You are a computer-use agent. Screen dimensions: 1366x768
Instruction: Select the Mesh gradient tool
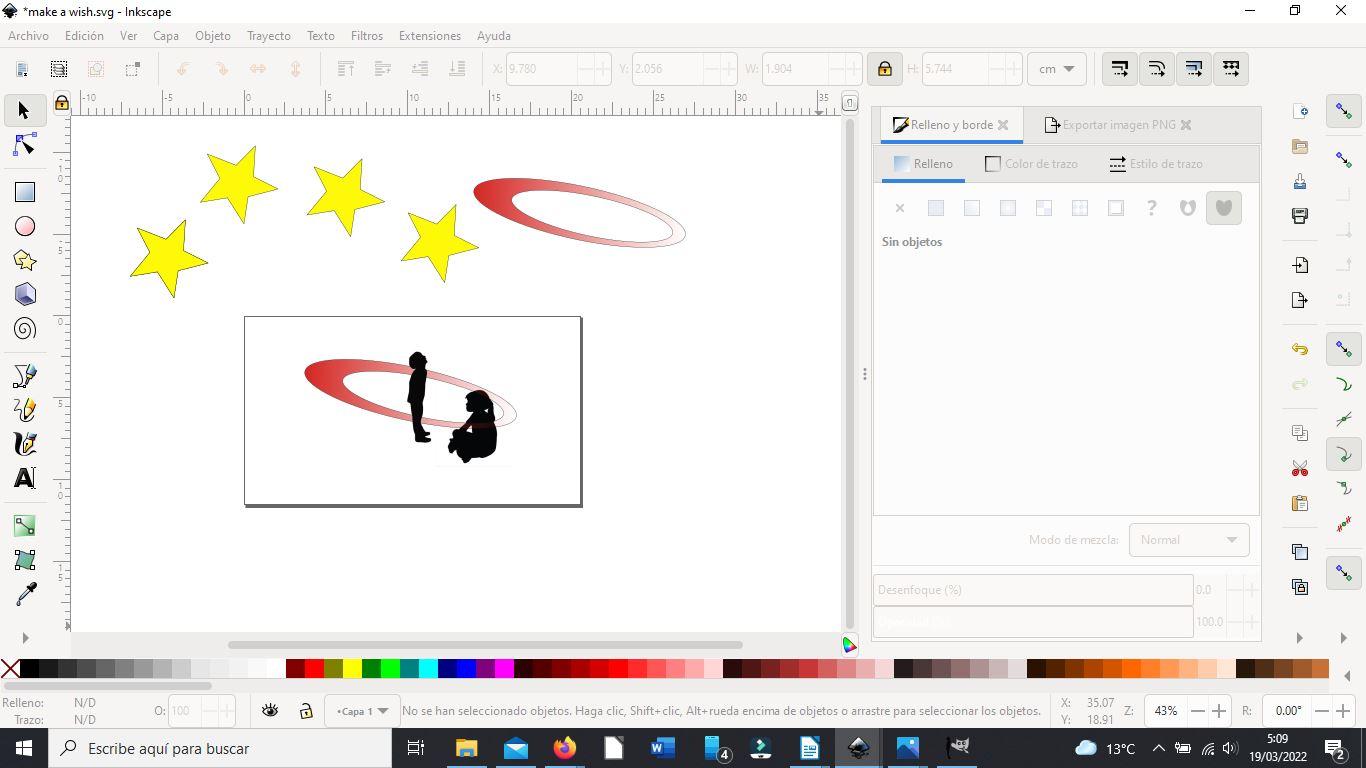pos(24,560)
